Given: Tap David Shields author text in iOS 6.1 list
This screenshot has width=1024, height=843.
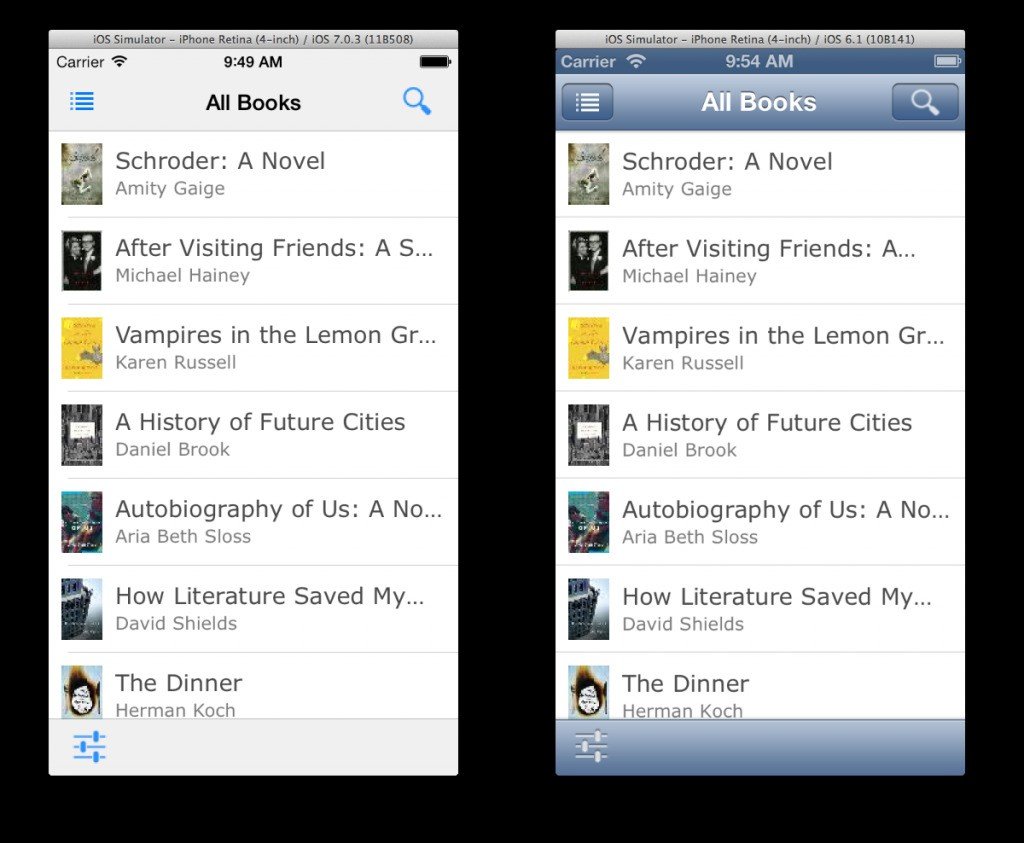Looking at the screenshot, I should tap(683, 624).
